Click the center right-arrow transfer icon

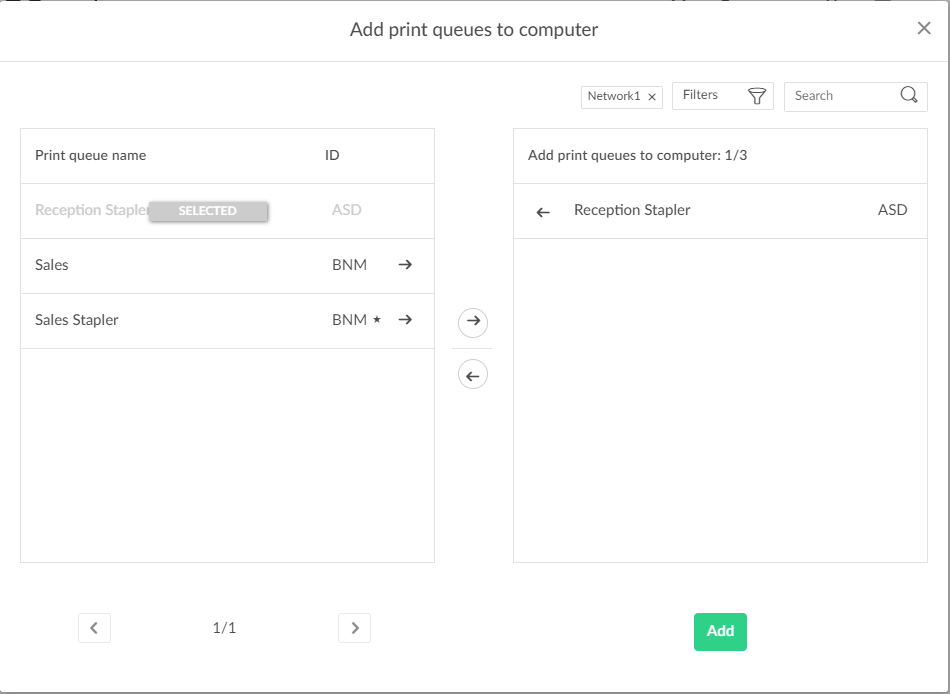point(472,322)
